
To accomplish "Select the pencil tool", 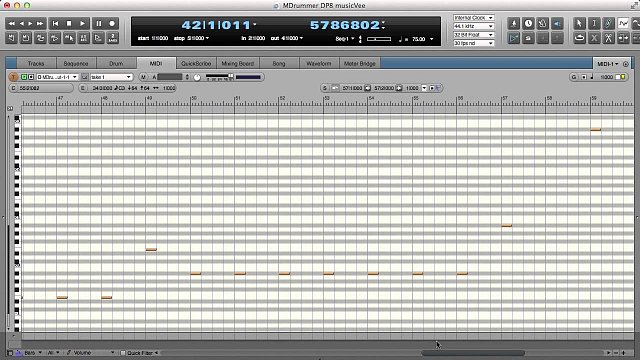I will (x=609, y=24).
